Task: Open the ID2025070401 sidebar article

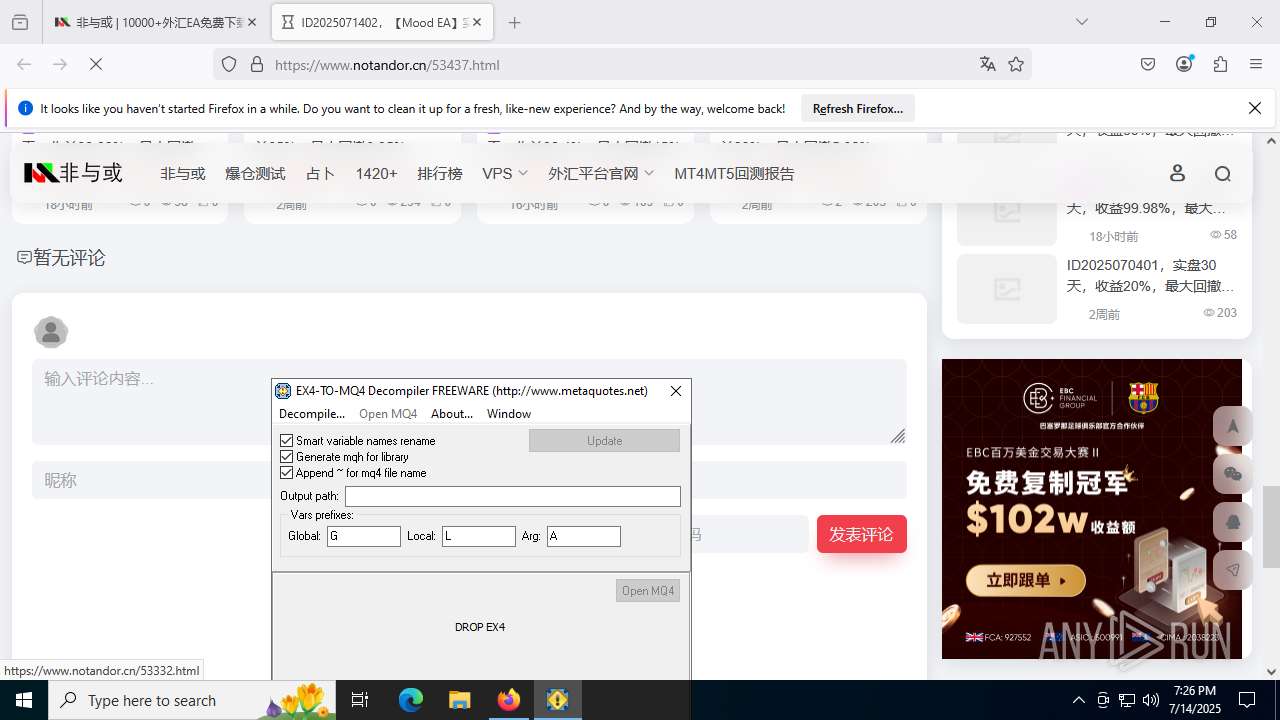Action: point(1150,276)
